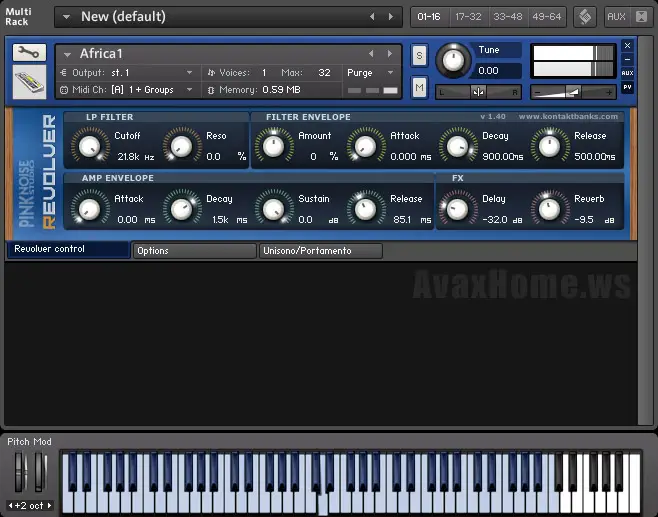Screen dimensions: 658x517
Task: Click the Amp Envelope Sustain knob
Action: click(x=274, y=209)
